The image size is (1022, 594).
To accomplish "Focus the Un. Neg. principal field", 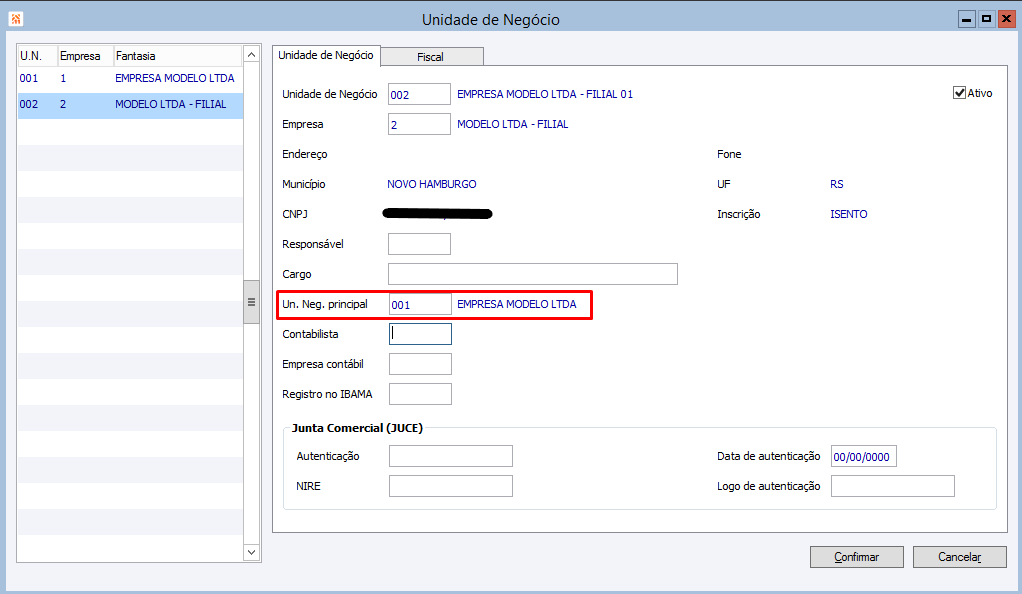I will tap(420, 304).
